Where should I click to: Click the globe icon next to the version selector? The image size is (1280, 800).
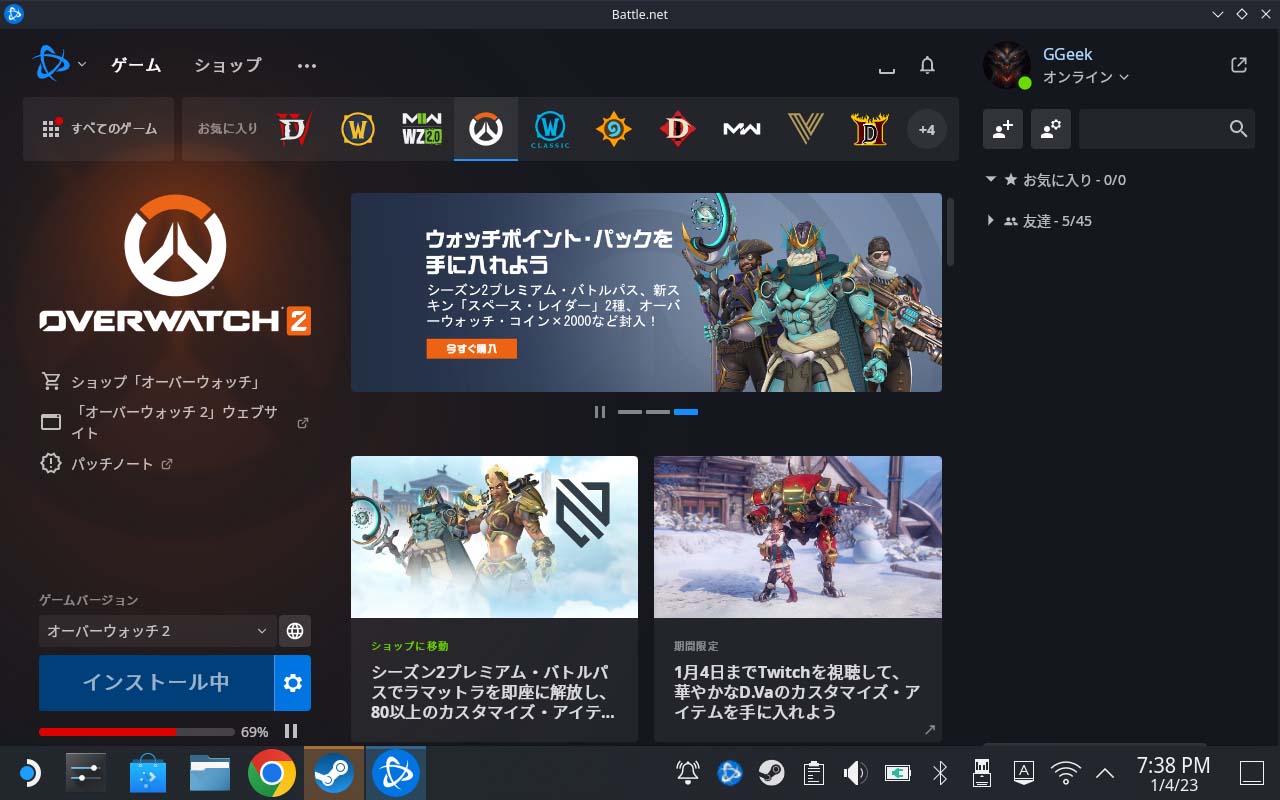click(294, 630)
